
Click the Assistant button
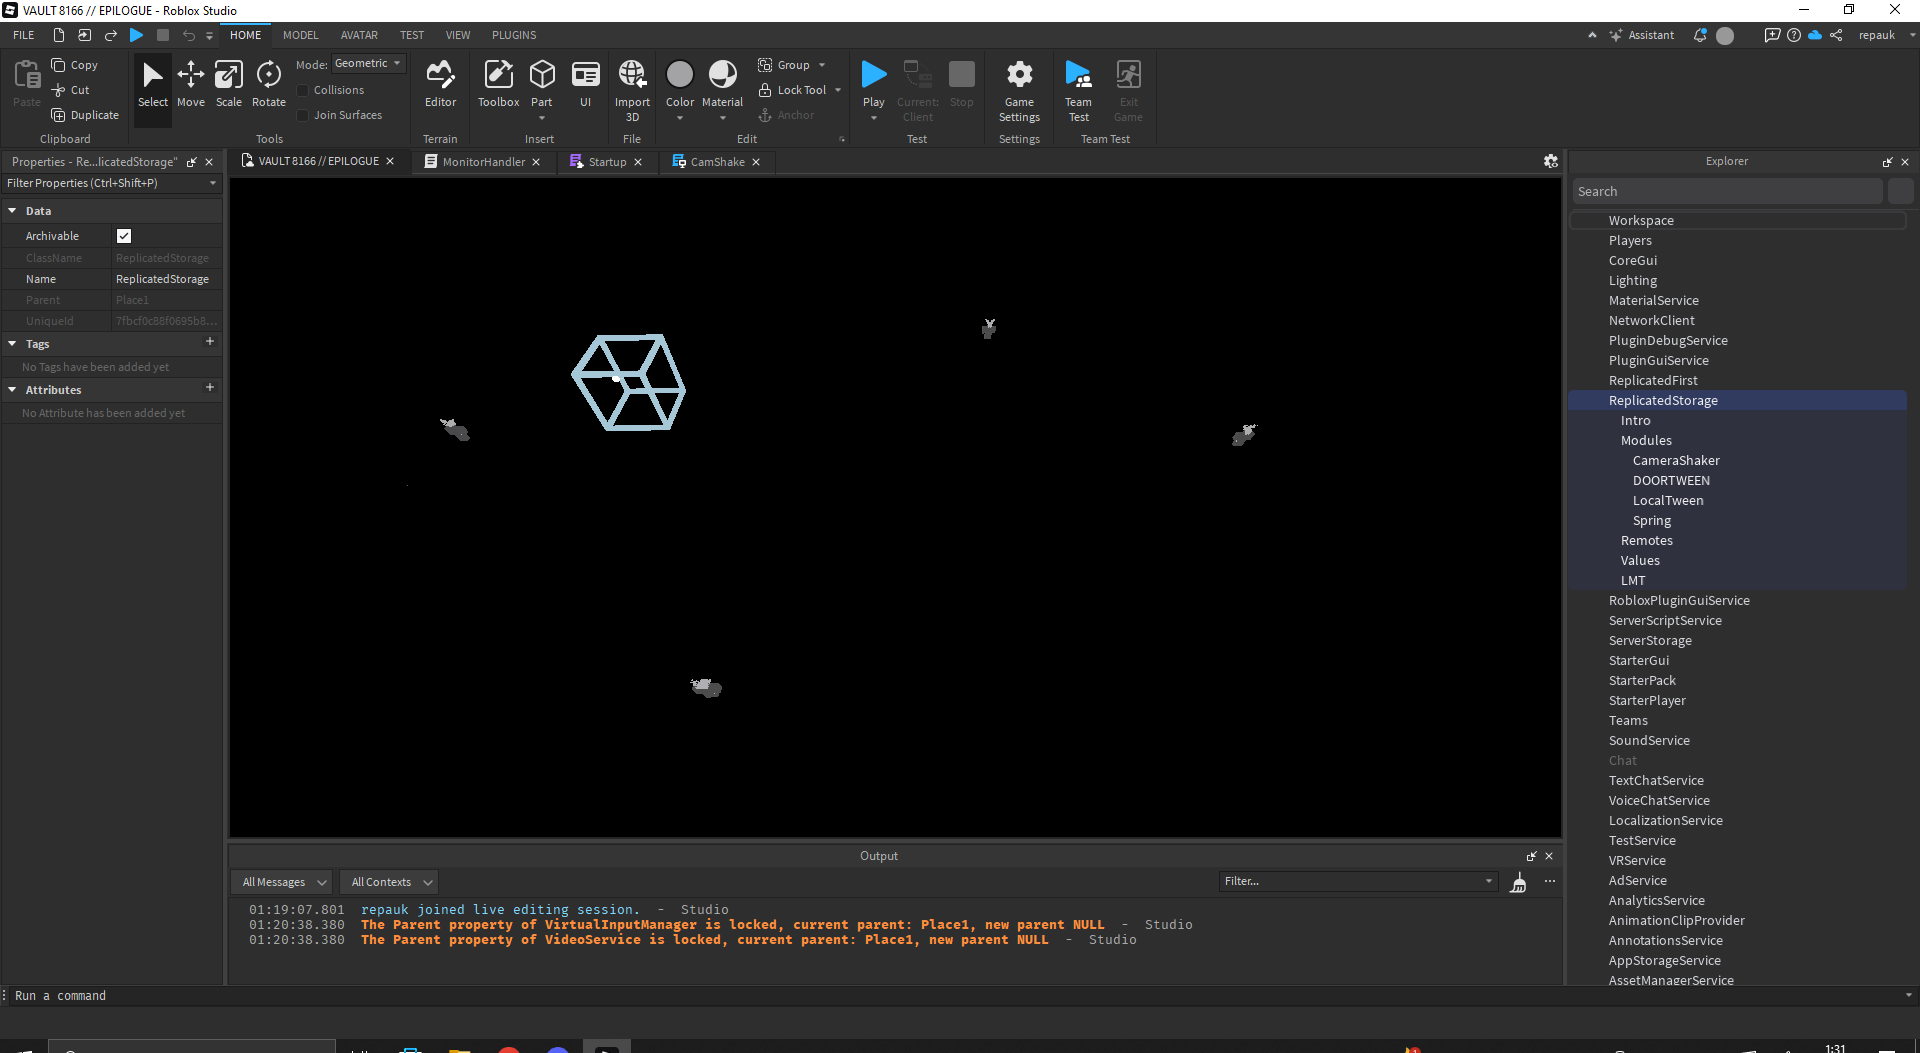(x=1641, y=35)
